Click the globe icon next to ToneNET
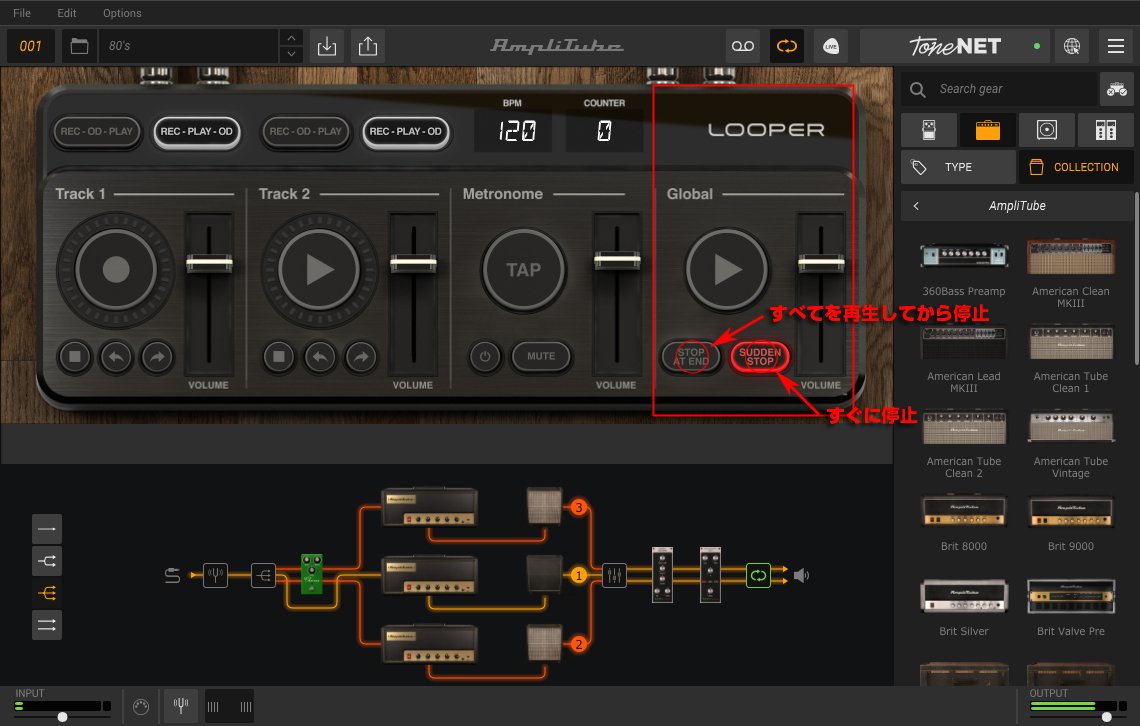 pos(1072,47)
